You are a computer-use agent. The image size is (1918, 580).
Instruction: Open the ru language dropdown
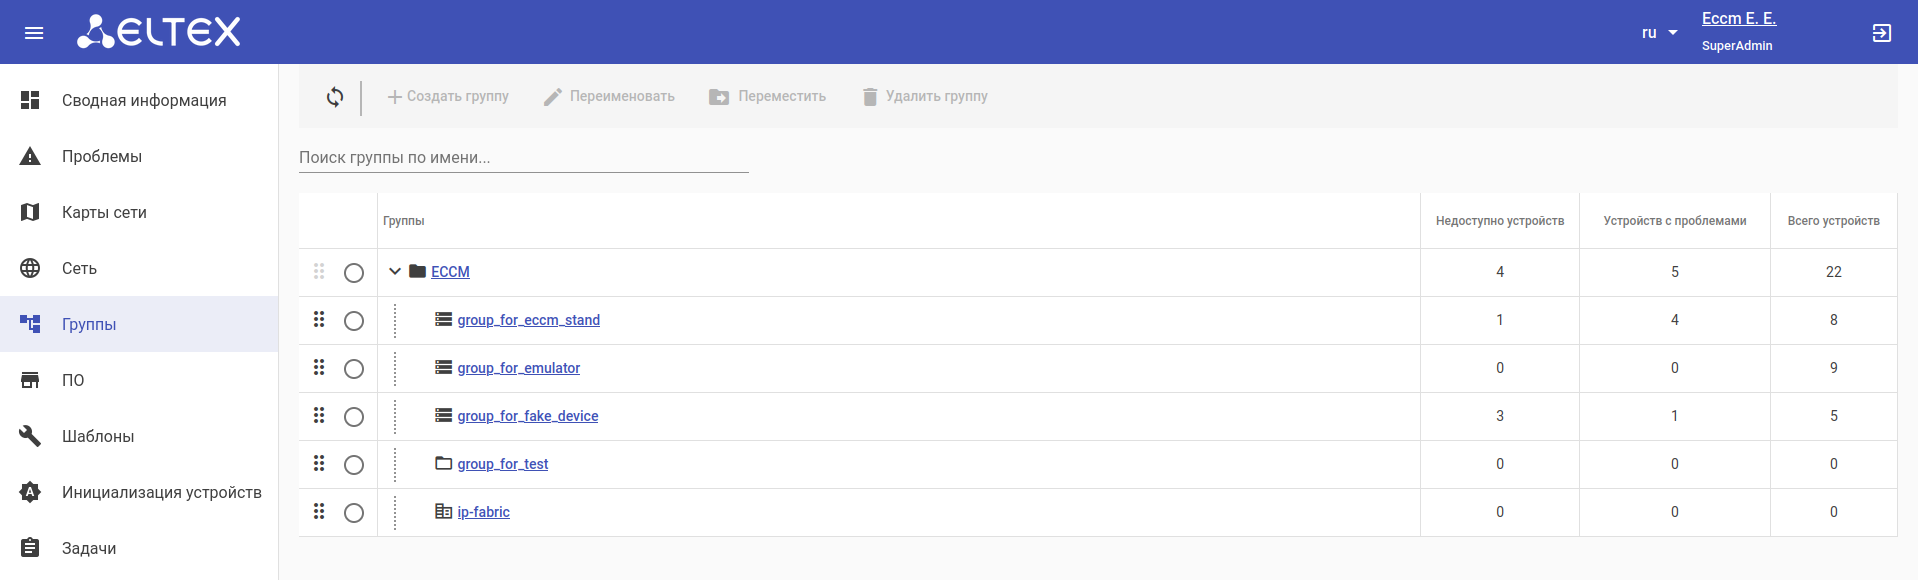(x=1659, y=33)
